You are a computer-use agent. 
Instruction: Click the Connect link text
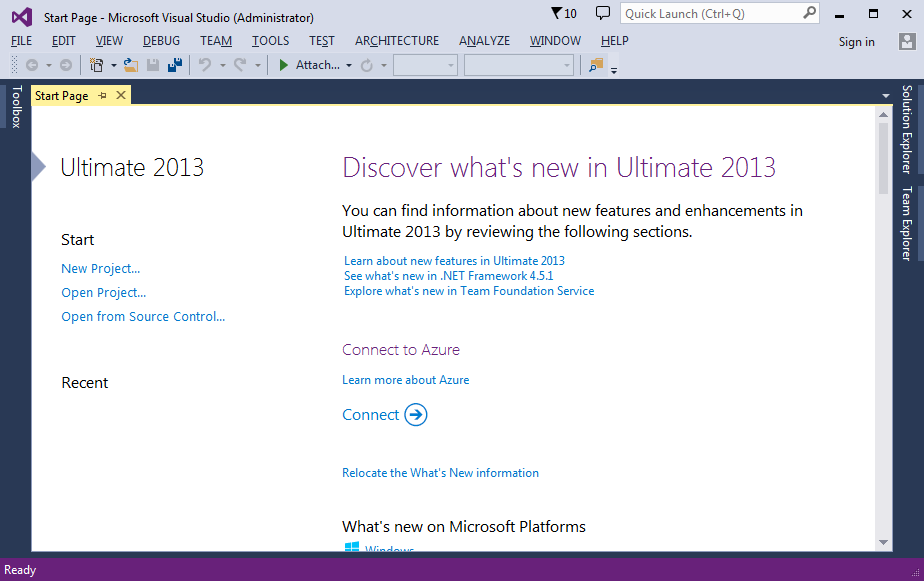(371, 415)
